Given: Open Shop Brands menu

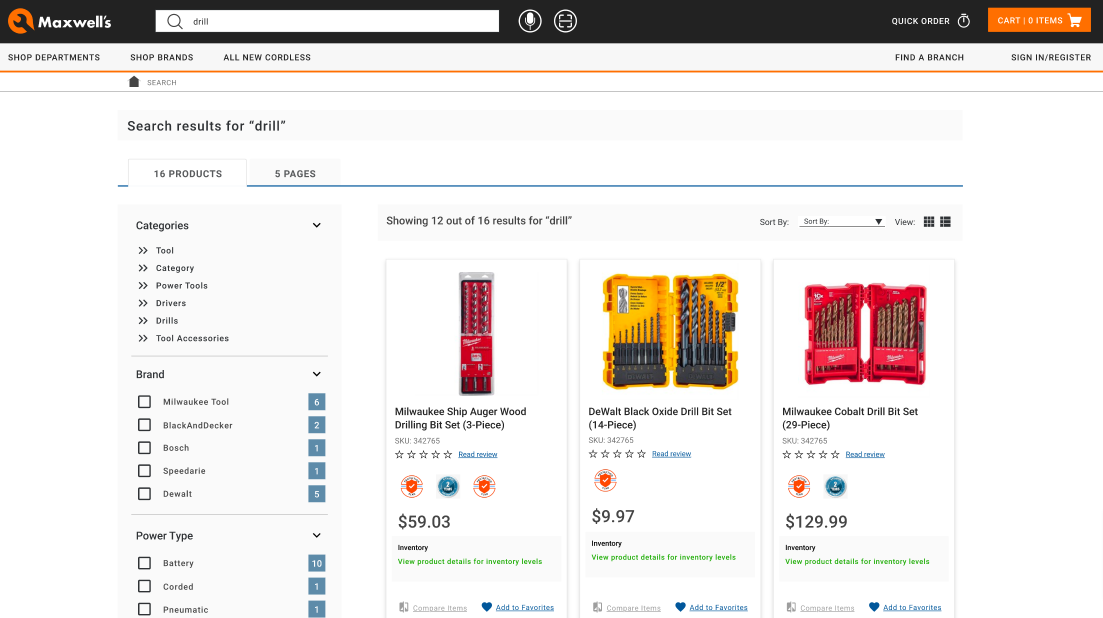Looking at the screenshot, I should [162, 58].
